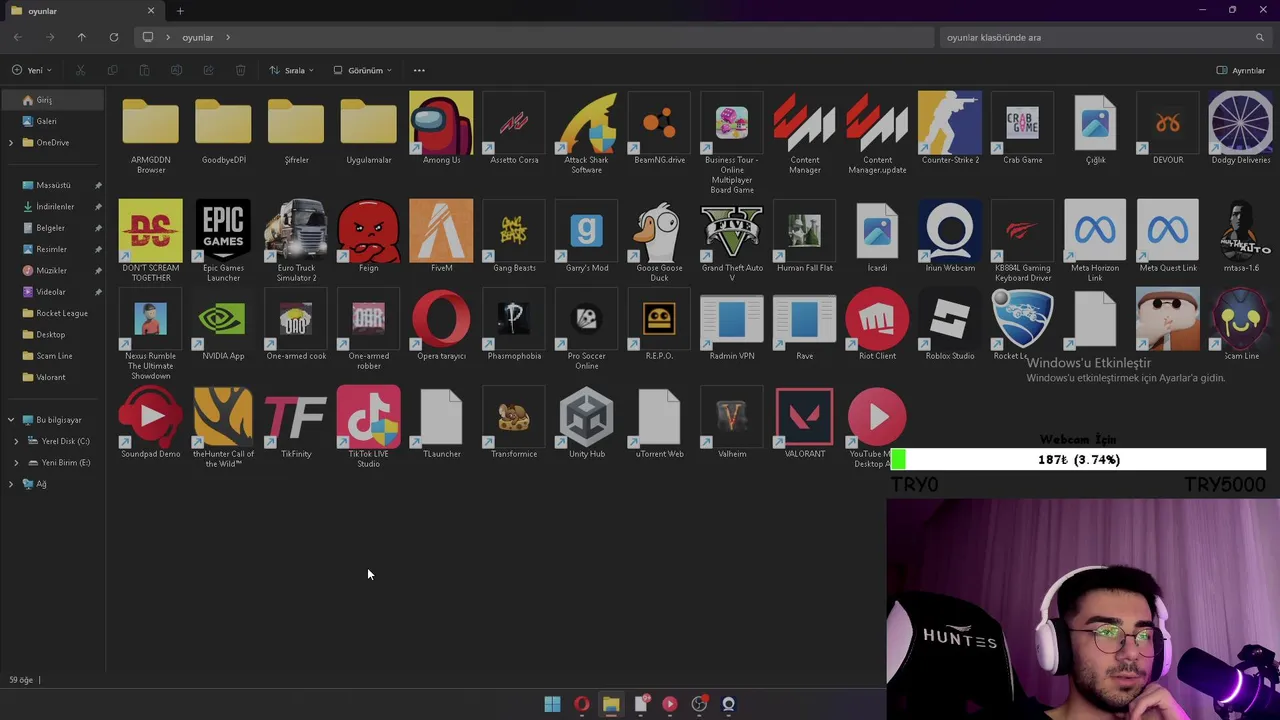This screenshot has width=1280, height=720.
Task: Expand the OneDrive tree node
Action: coord(11,143)
